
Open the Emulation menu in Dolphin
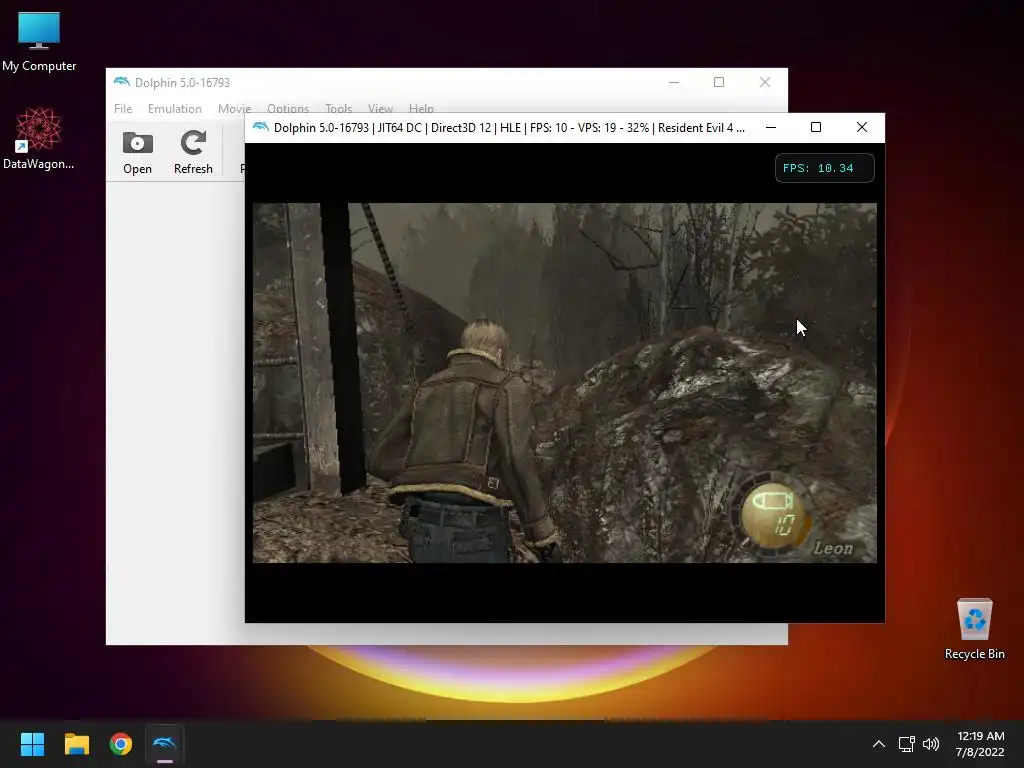tap(174, 108)
